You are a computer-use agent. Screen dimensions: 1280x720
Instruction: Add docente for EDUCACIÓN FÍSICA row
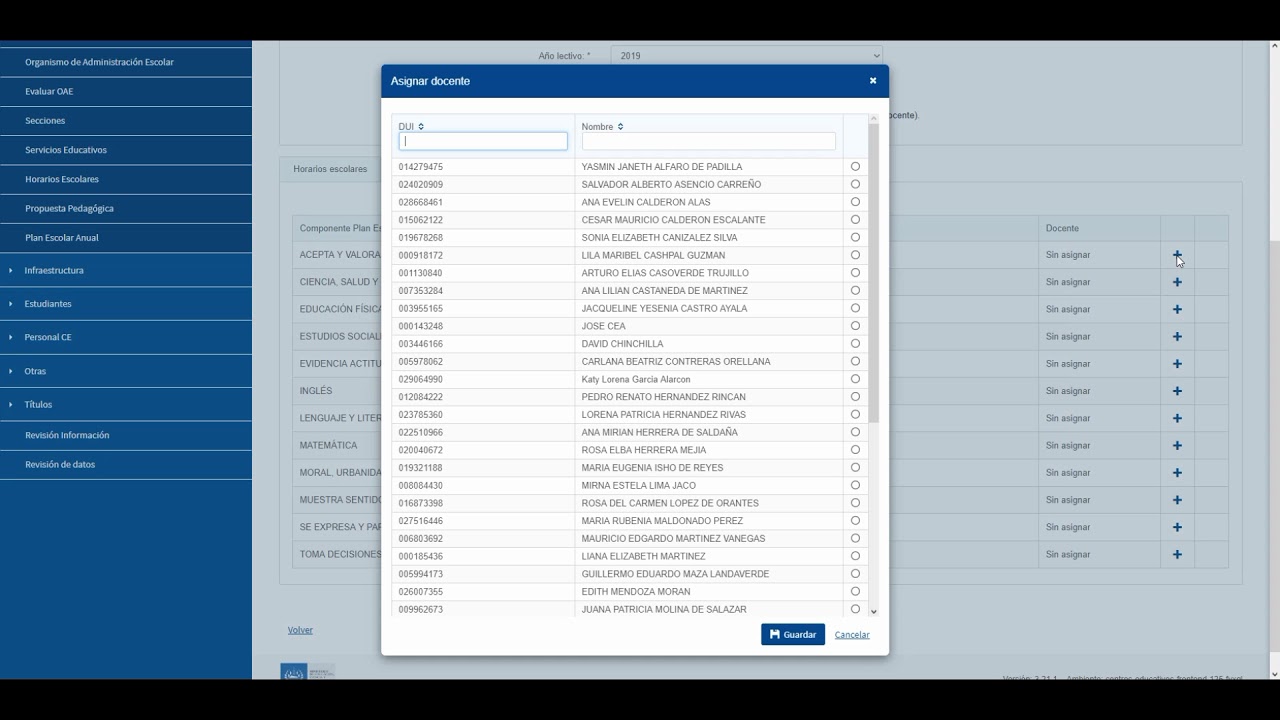[x=1177, y=309]
